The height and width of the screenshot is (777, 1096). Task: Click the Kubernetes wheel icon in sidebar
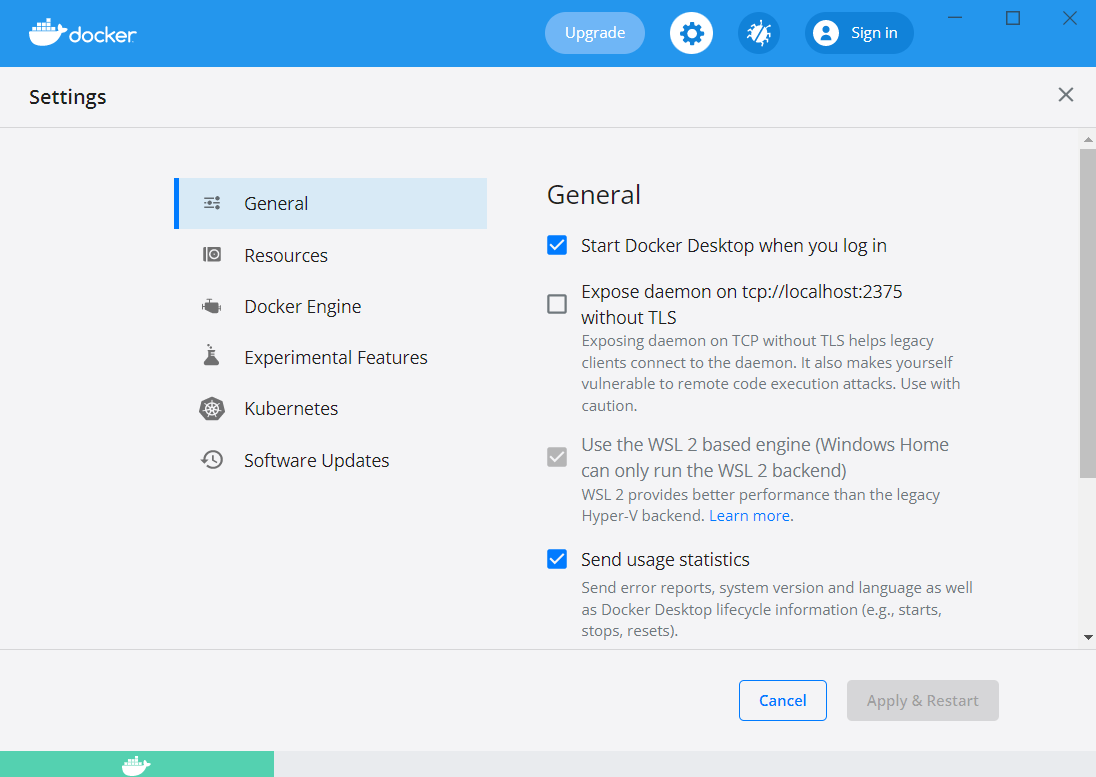tap(212, 408)
